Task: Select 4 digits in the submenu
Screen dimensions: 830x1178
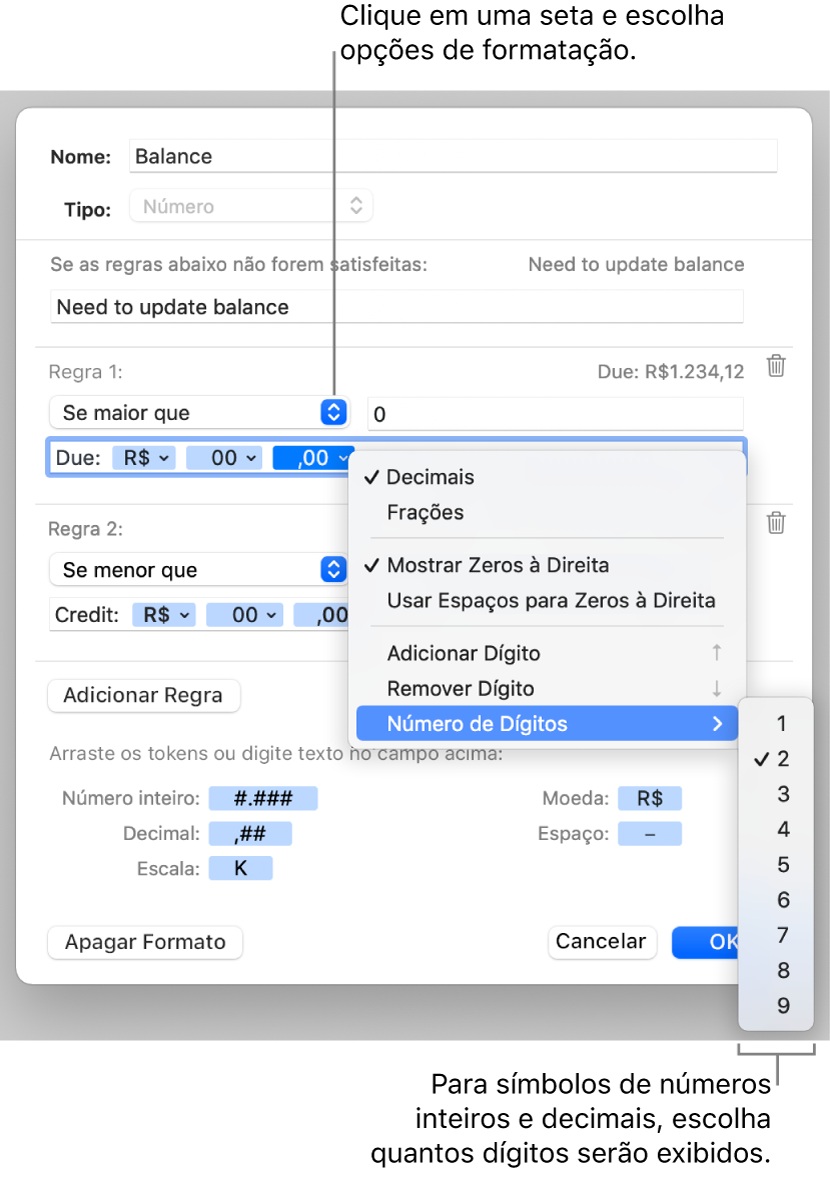Action: (x=777, y=829)
